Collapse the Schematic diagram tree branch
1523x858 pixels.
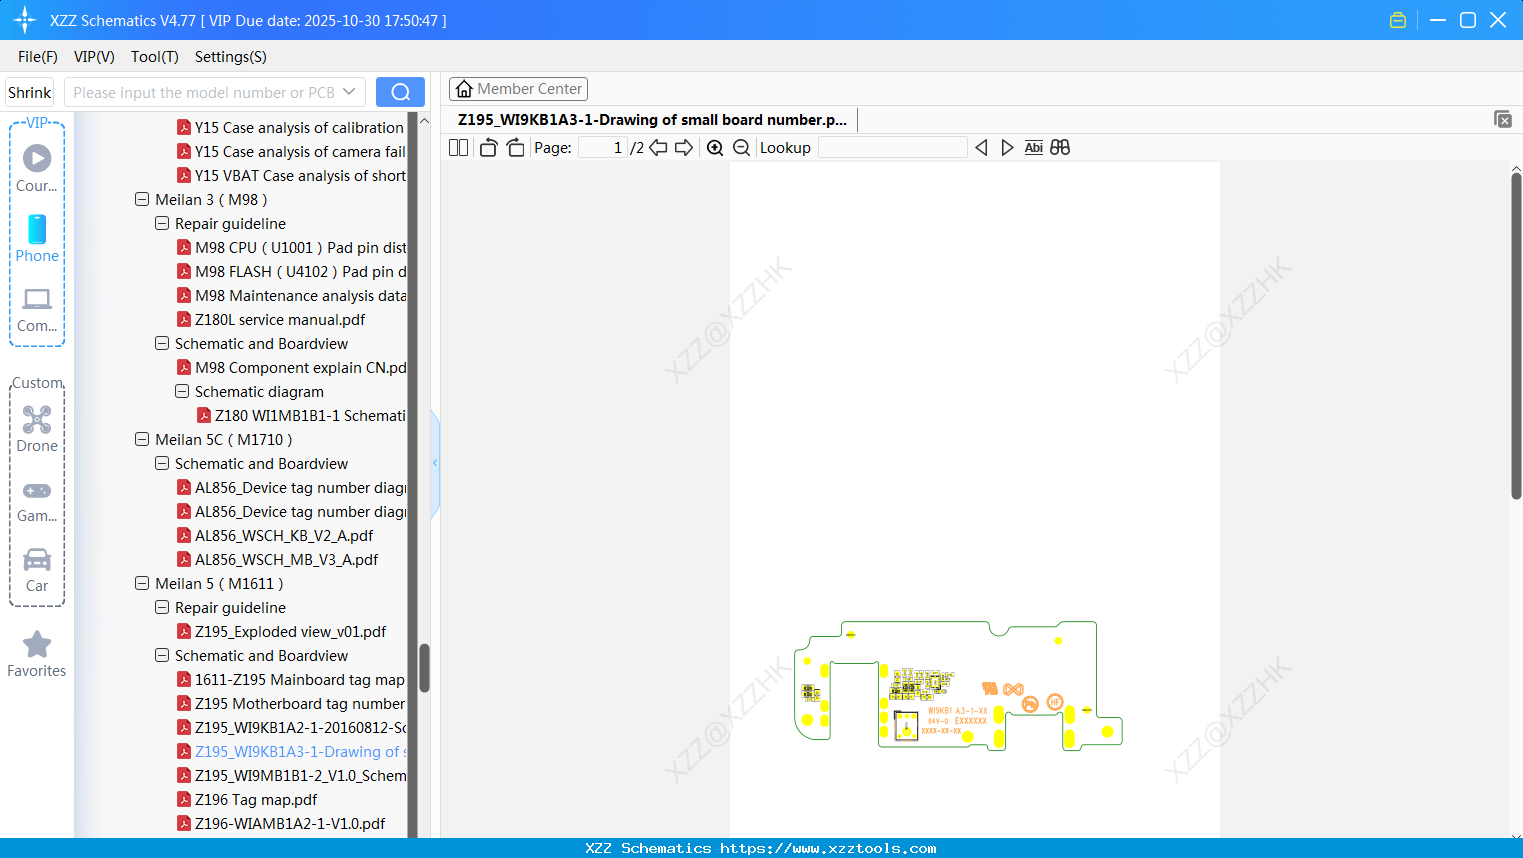point(181,391)
